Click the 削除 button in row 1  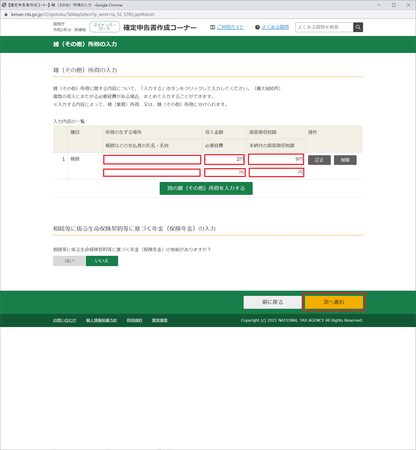(x=345, y=160)
